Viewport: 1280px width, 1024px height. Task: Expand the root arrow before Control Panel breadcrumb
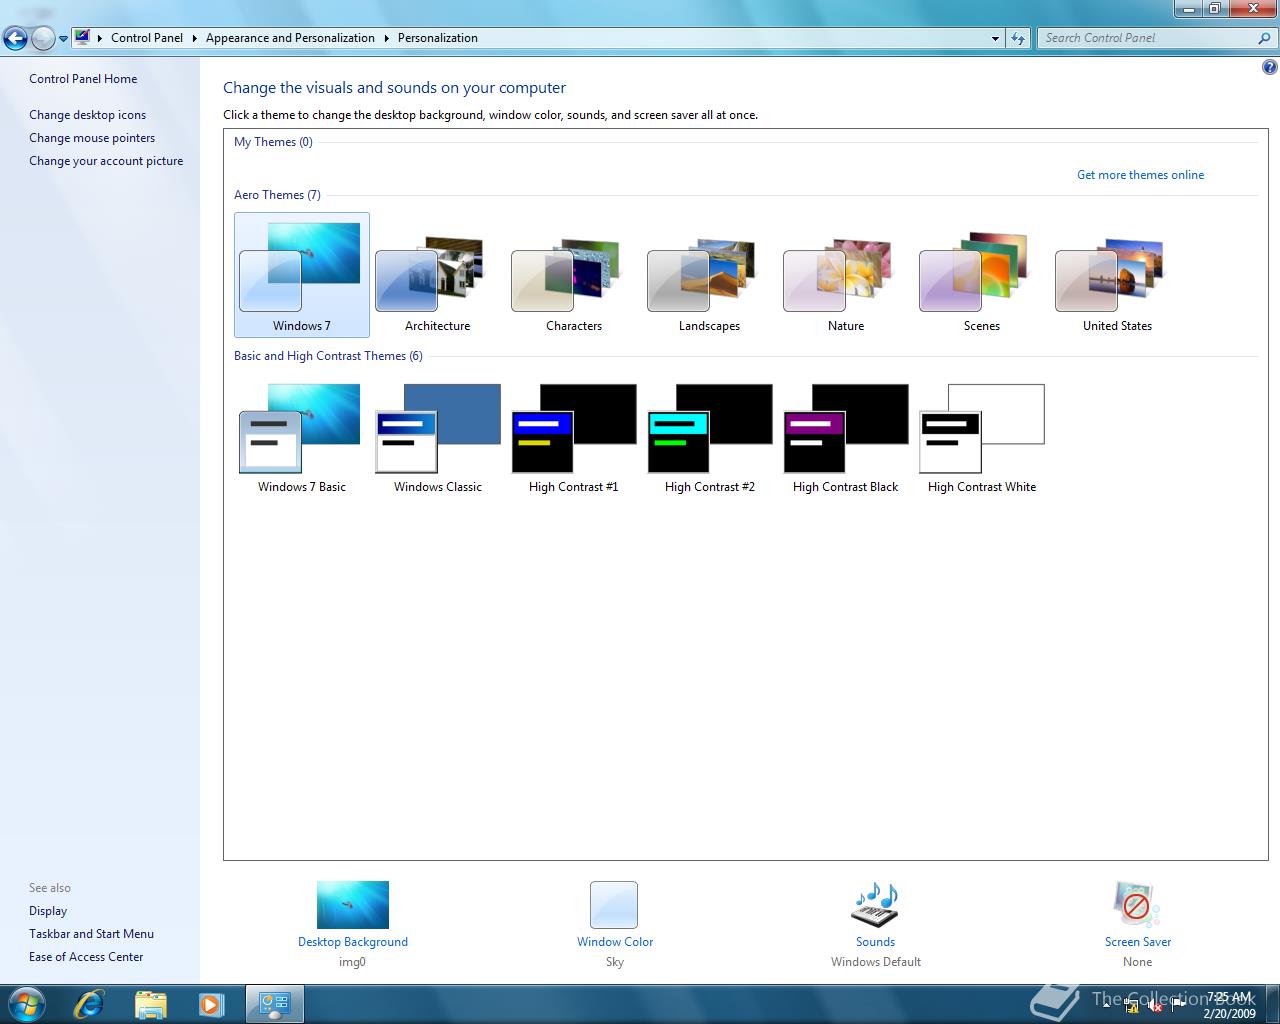tap(100, 38)
